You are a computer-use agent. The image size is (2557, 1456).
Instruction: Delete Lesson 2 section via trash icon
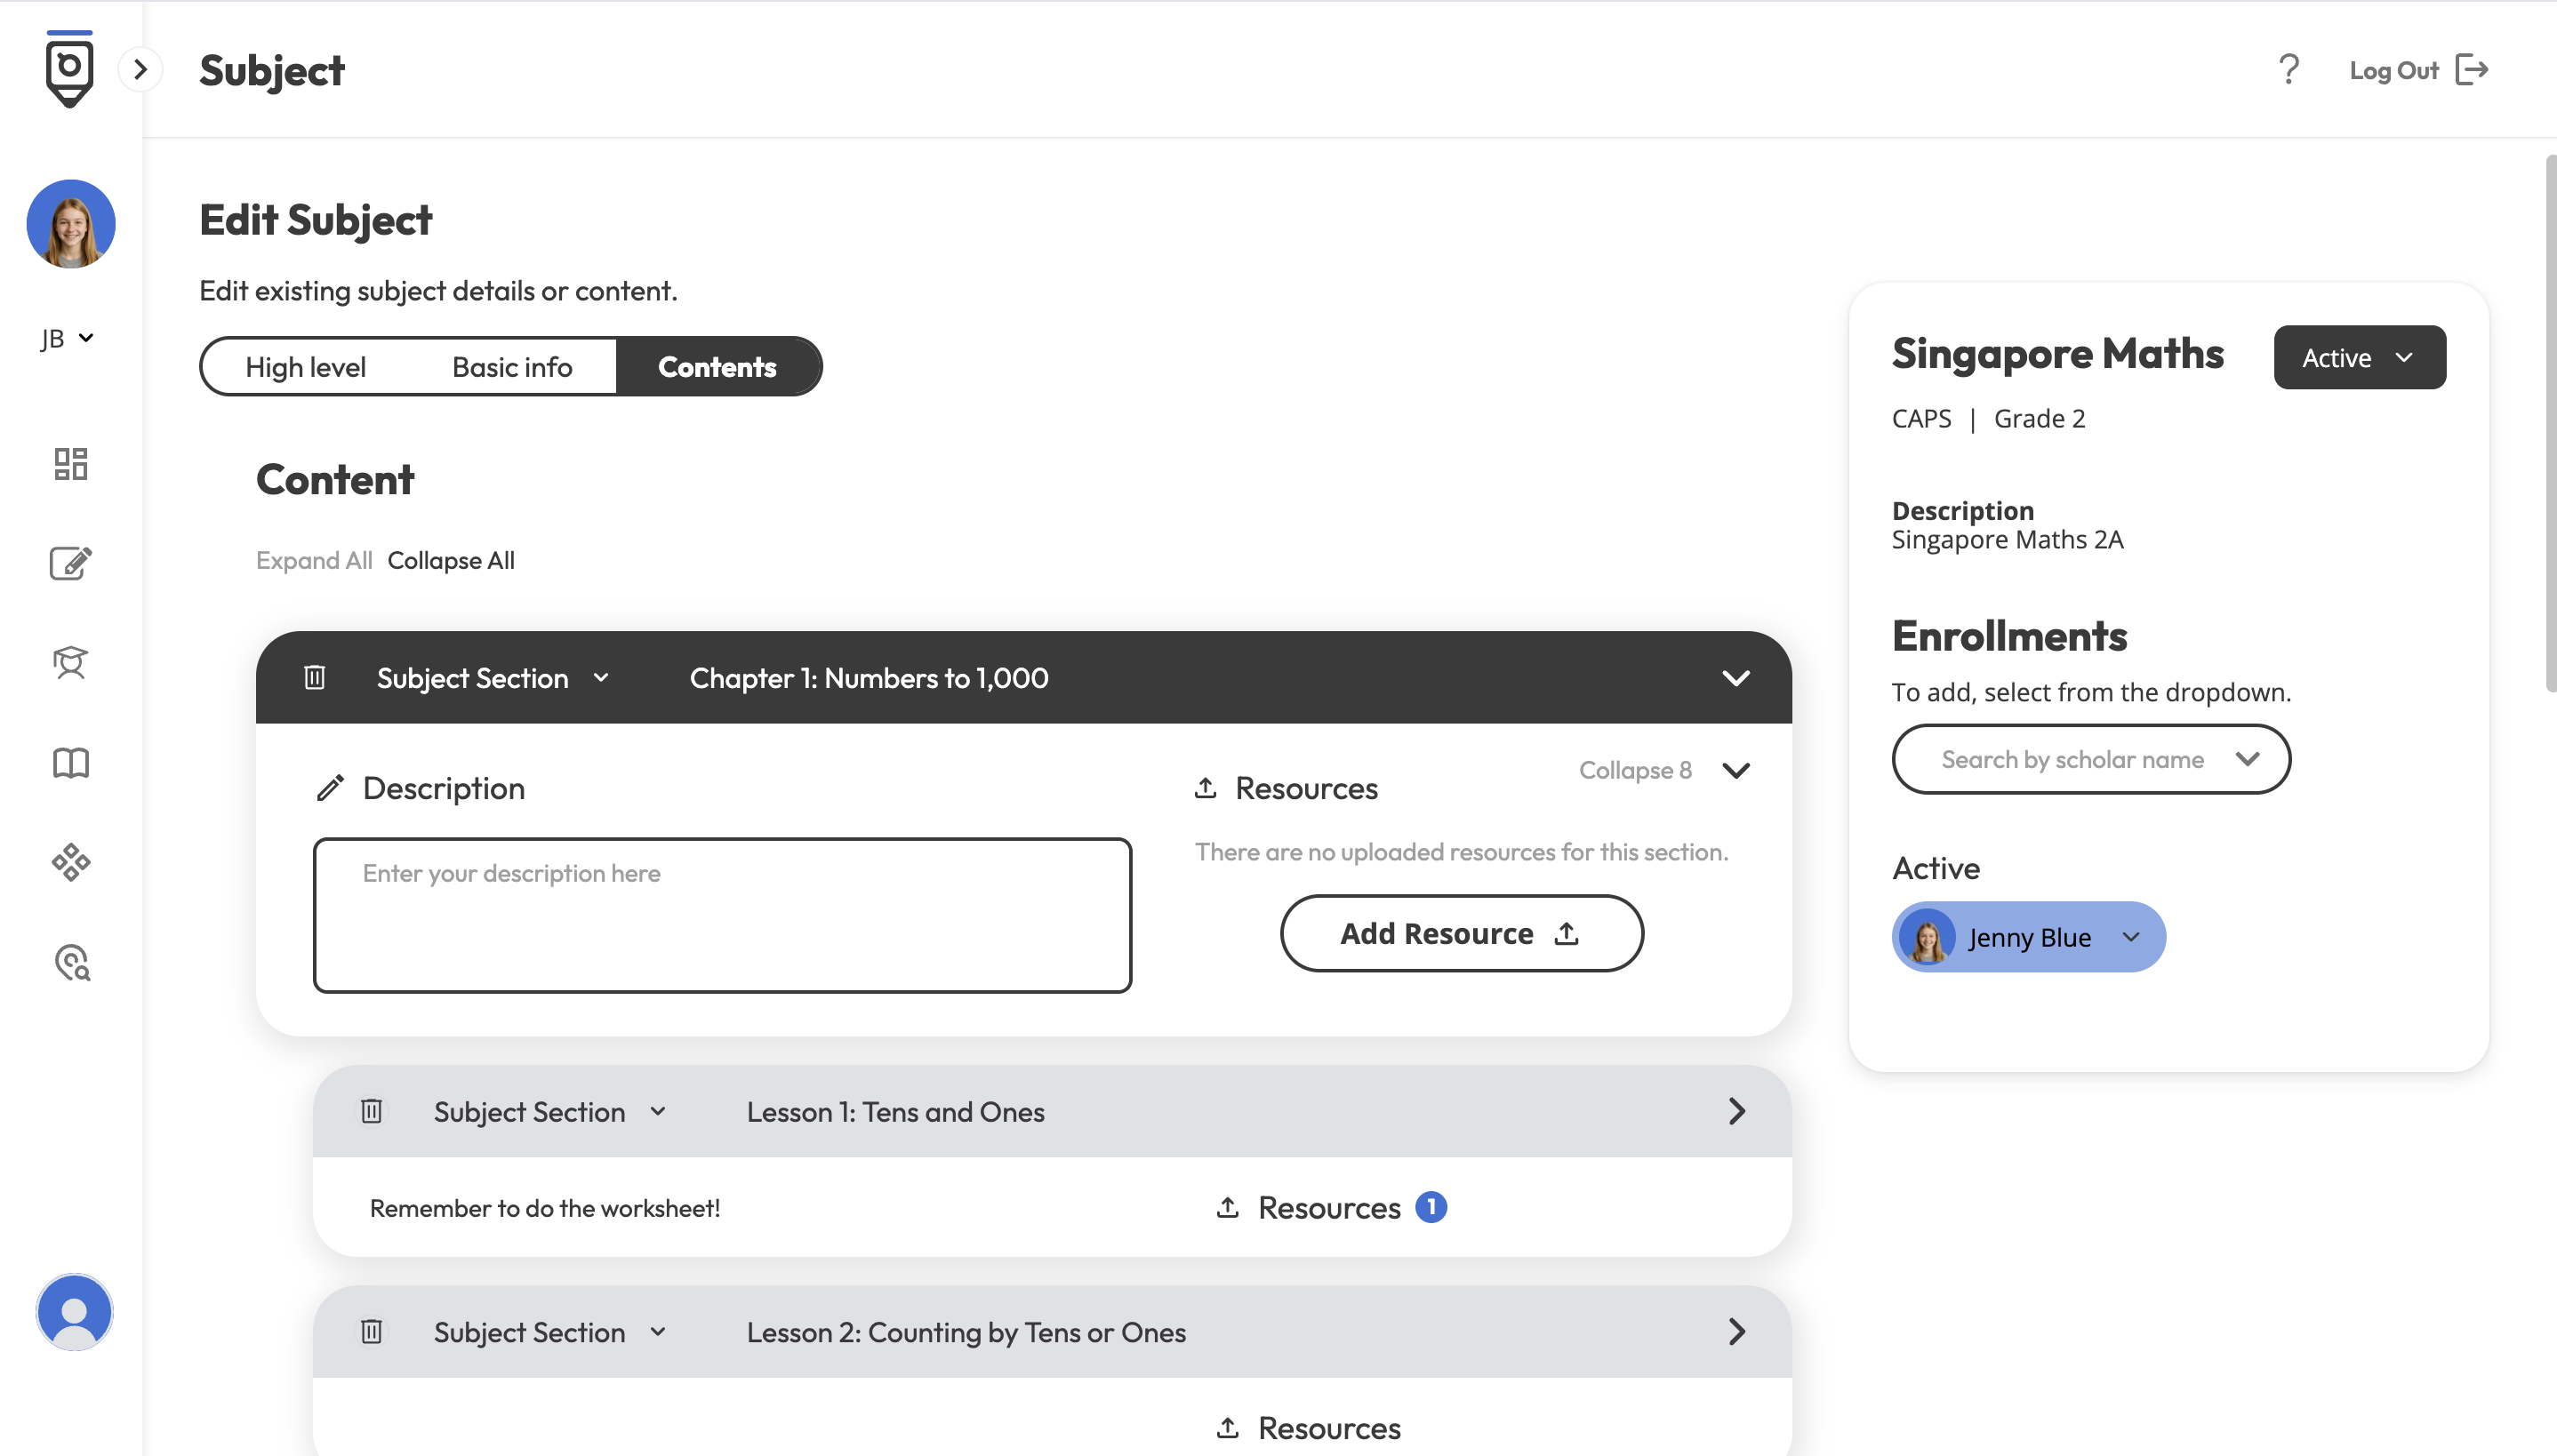coord(371,1331)
